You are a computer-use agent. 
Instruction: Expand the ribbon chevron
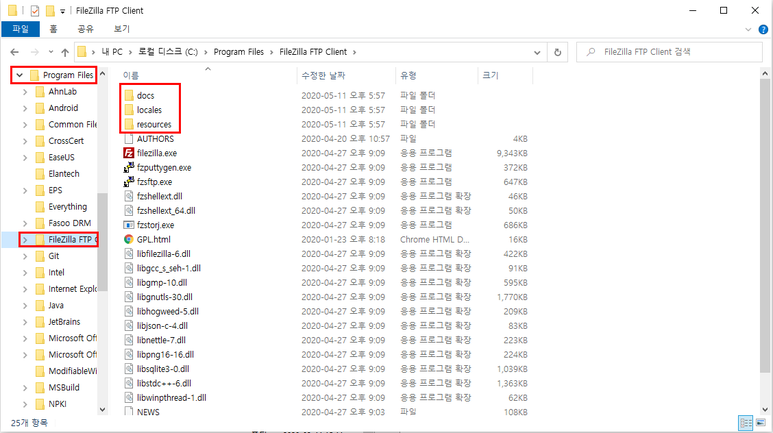click(748, 30)
